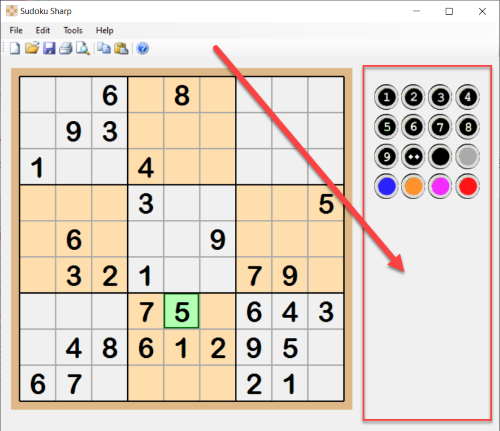Image resolution: width=500 pixels, height=431 pixels.
Task: Open the Edit menu
Action: click(43, 30)
